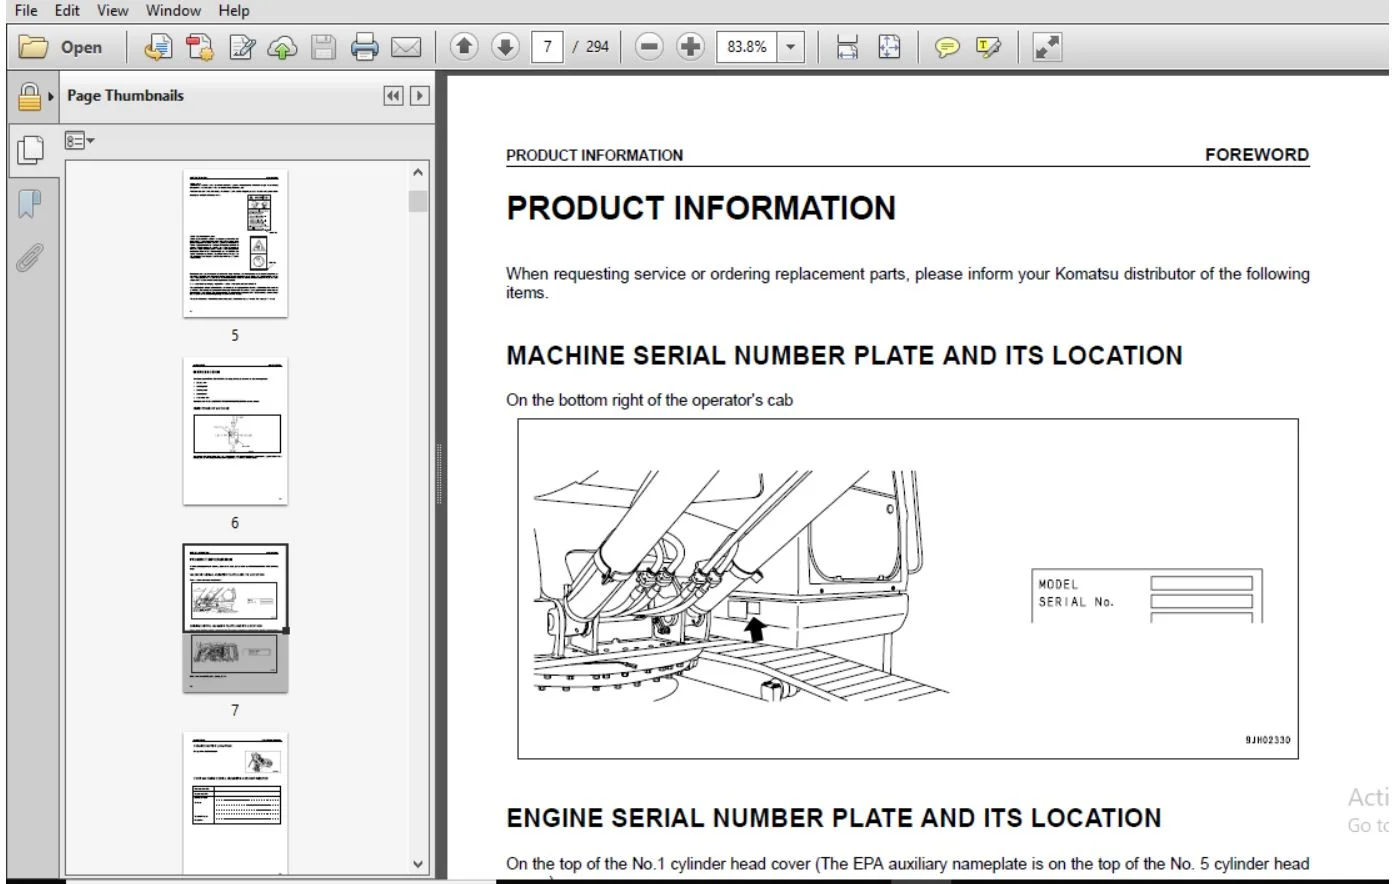Image resolution: width=1395 pixels, height=884 pixels.
Task: Select the highlight text tool
Action: click(x=988, y=47)
